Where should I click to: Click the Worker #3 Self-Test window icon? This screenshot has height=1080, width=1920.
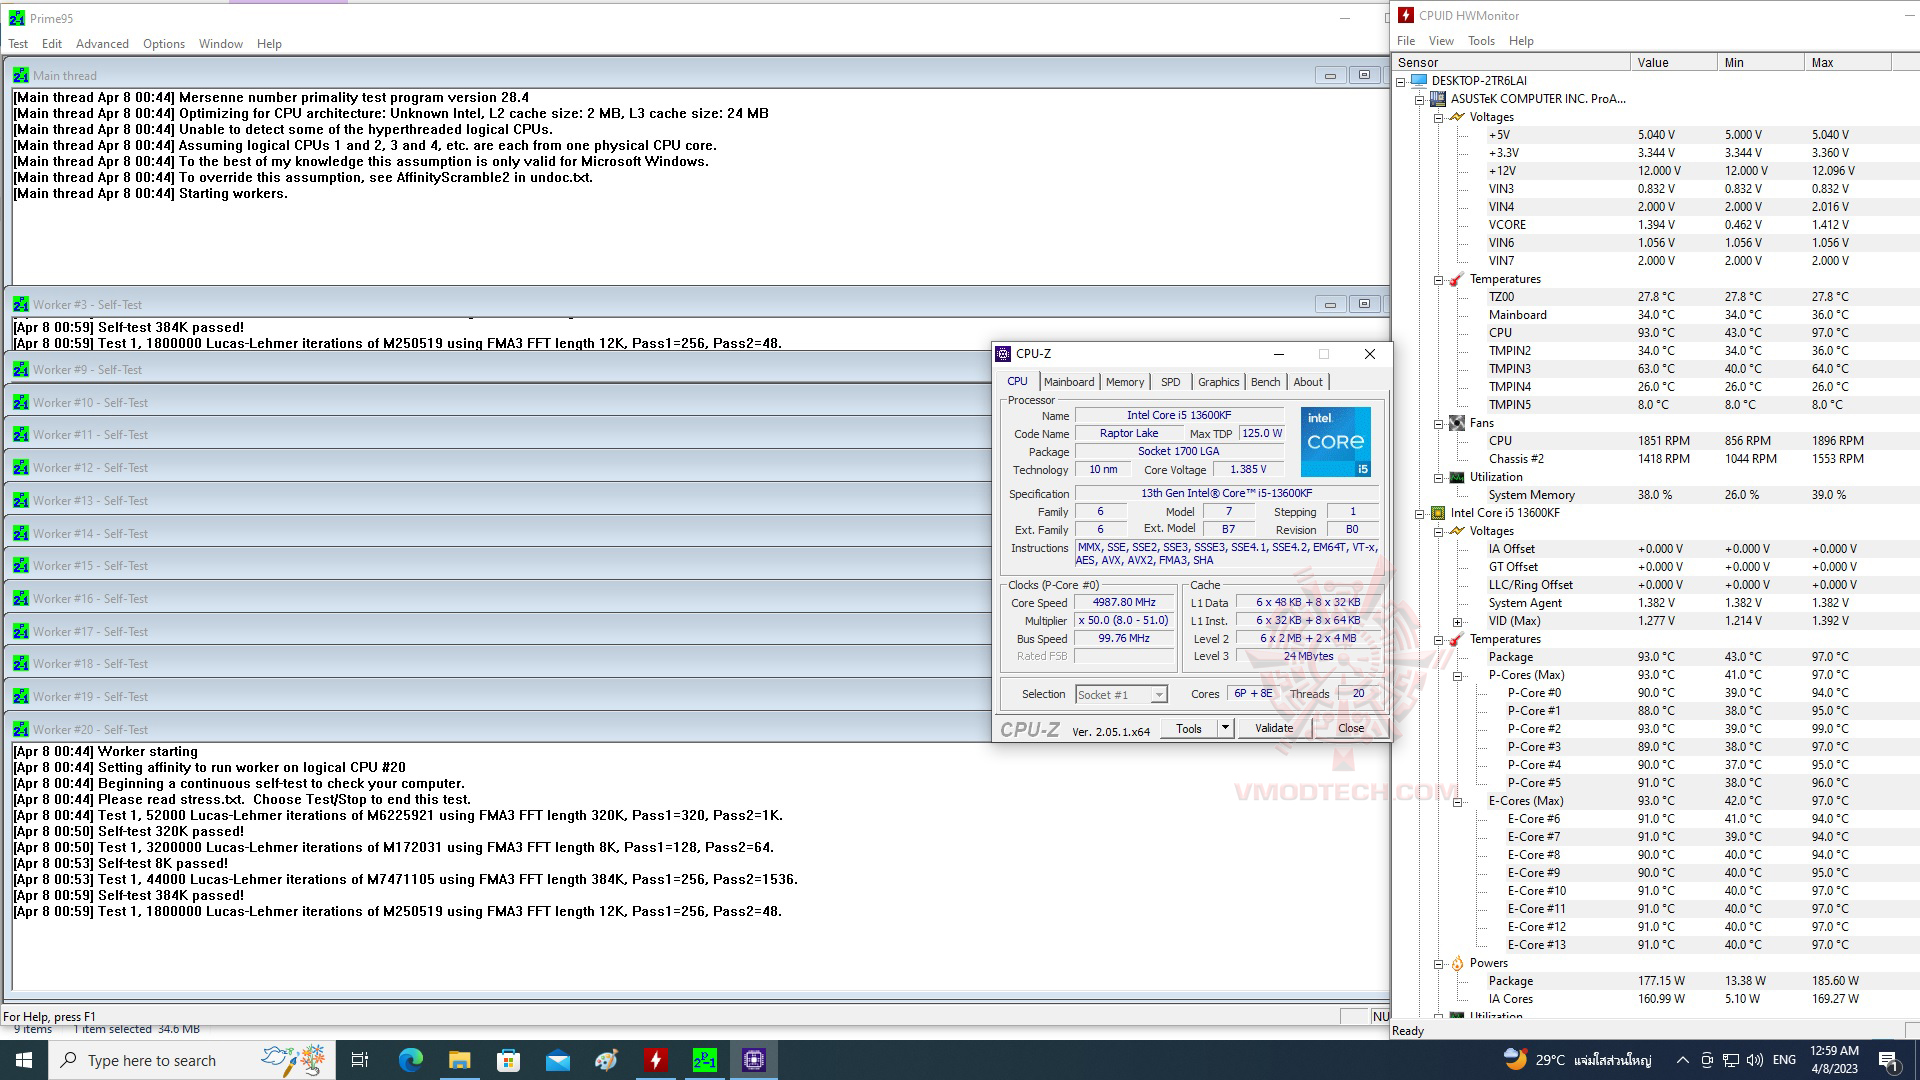point(21,305)
